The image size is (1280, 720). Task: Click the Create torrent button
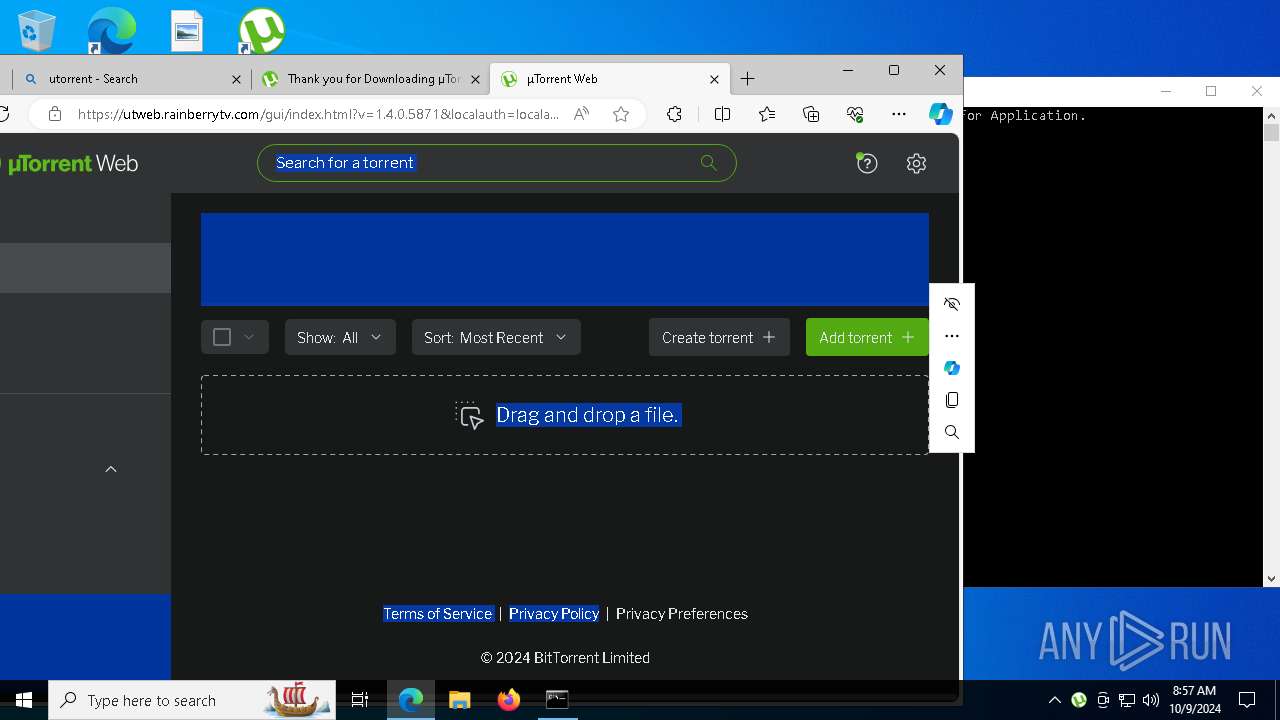(719, 337)
